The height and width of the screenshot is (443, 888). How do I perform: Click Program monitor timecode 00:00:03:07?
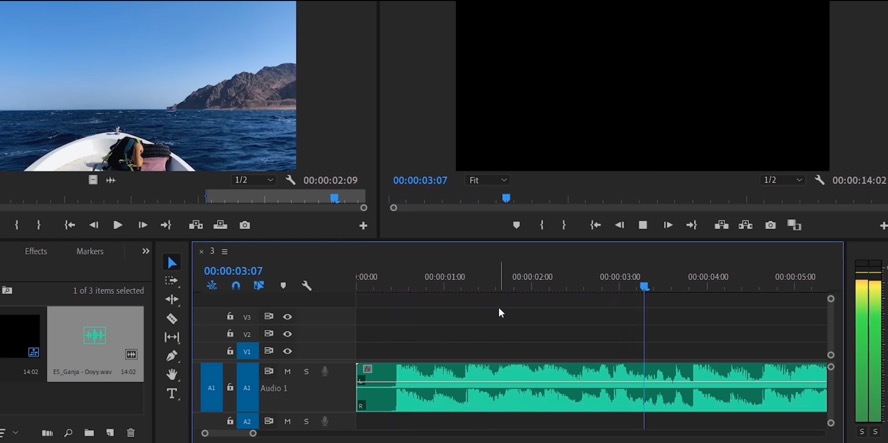pos(420,180)
